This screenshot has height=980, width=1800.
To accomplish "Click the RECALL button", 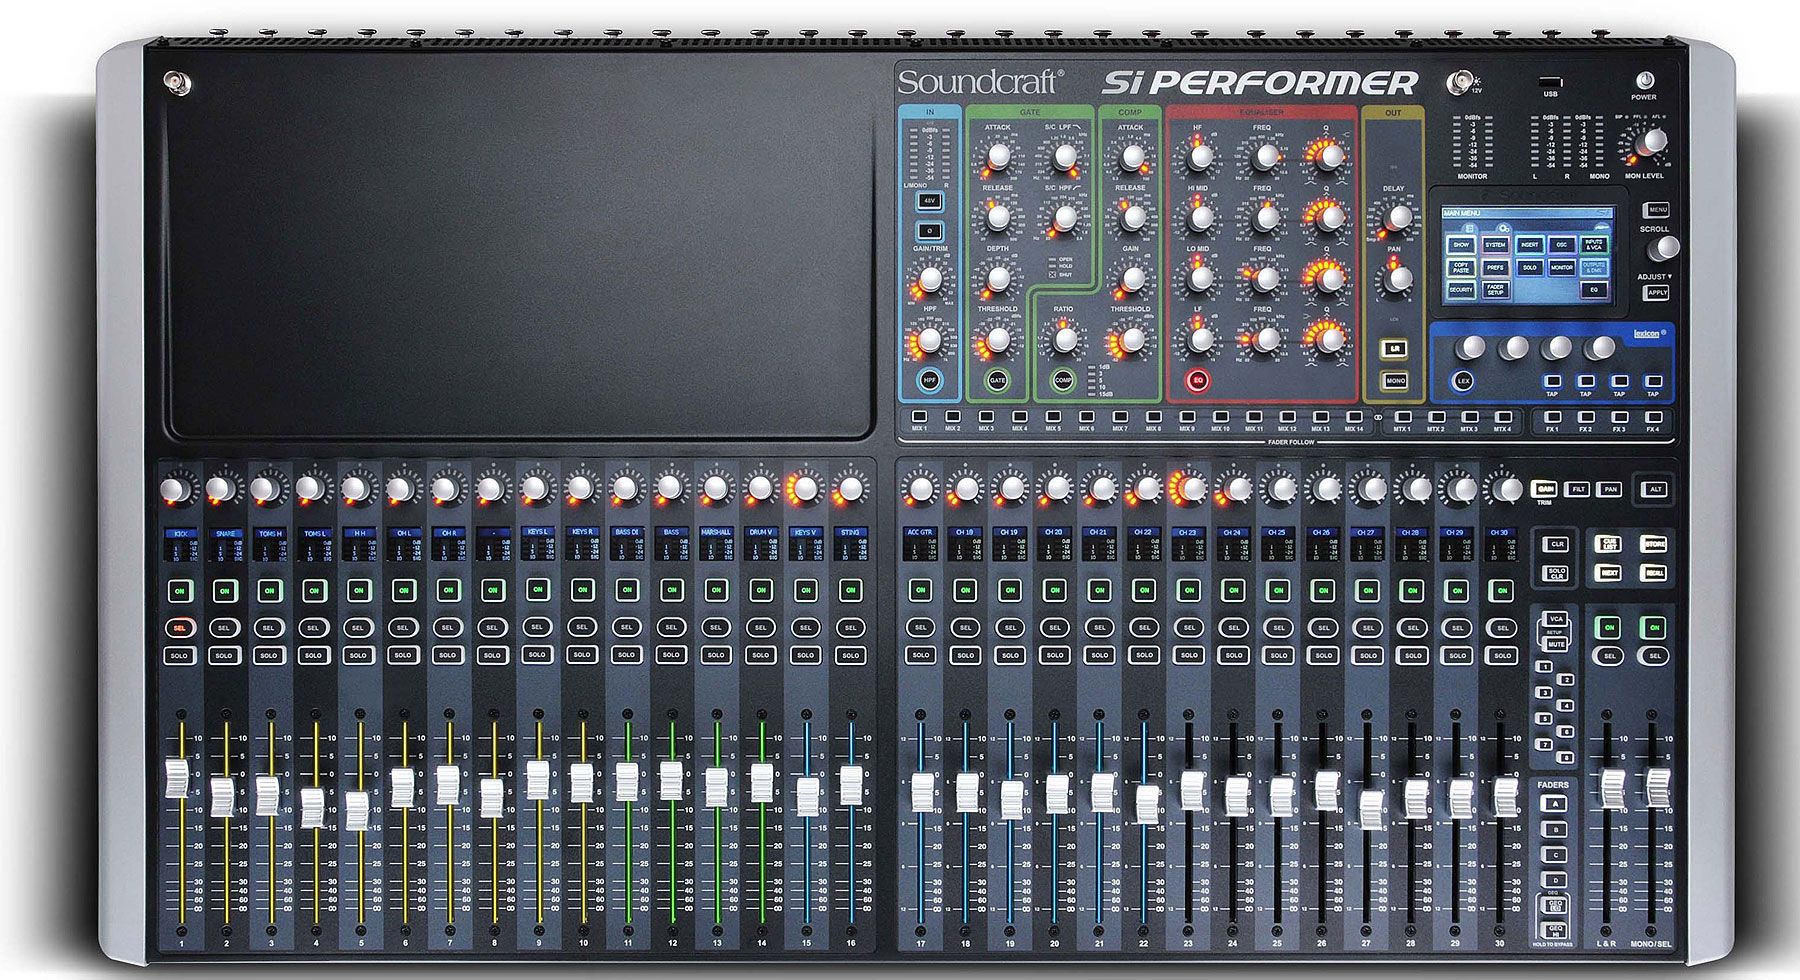I will (1654, 573).
